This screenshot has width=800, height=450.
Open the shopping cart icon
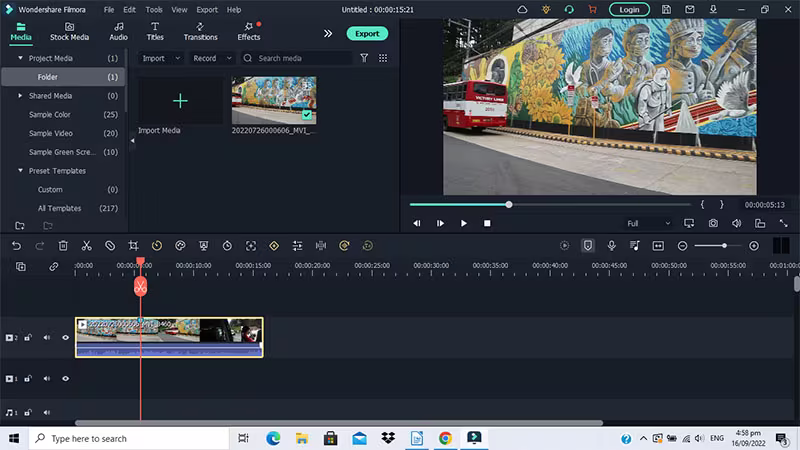(592, 9)
